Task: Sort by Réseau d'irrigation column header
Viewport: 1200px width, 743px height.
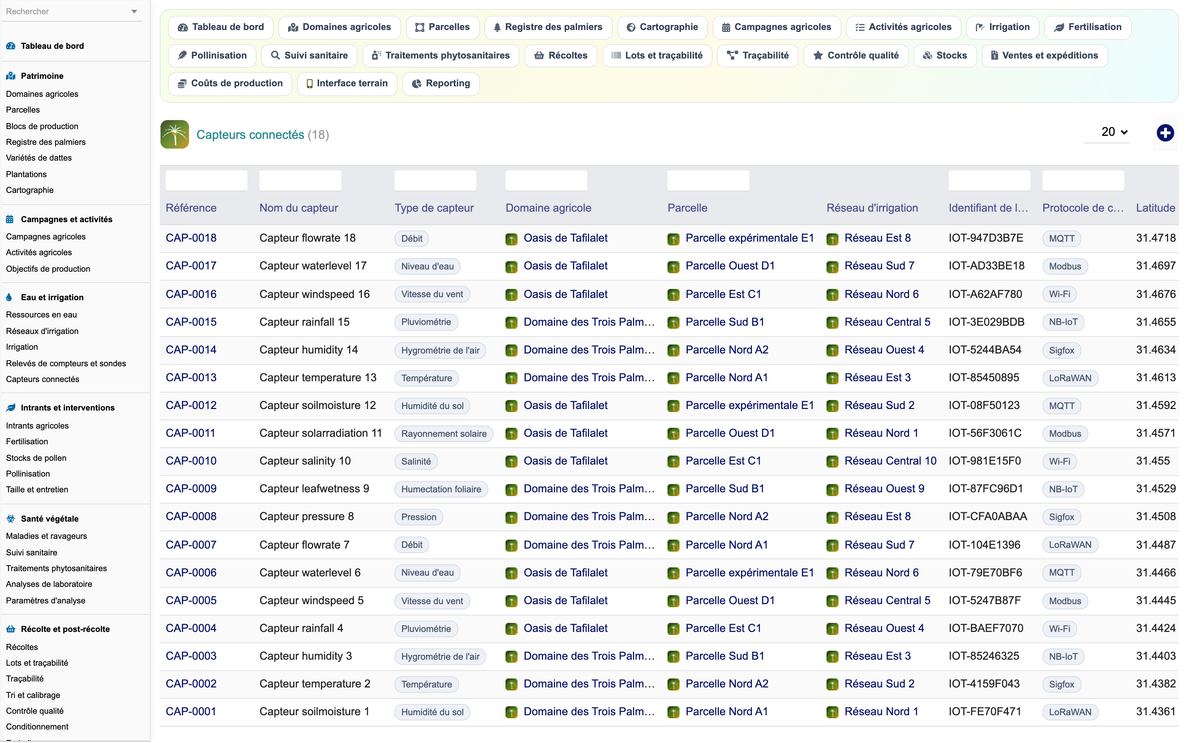Action: [872, 208]
